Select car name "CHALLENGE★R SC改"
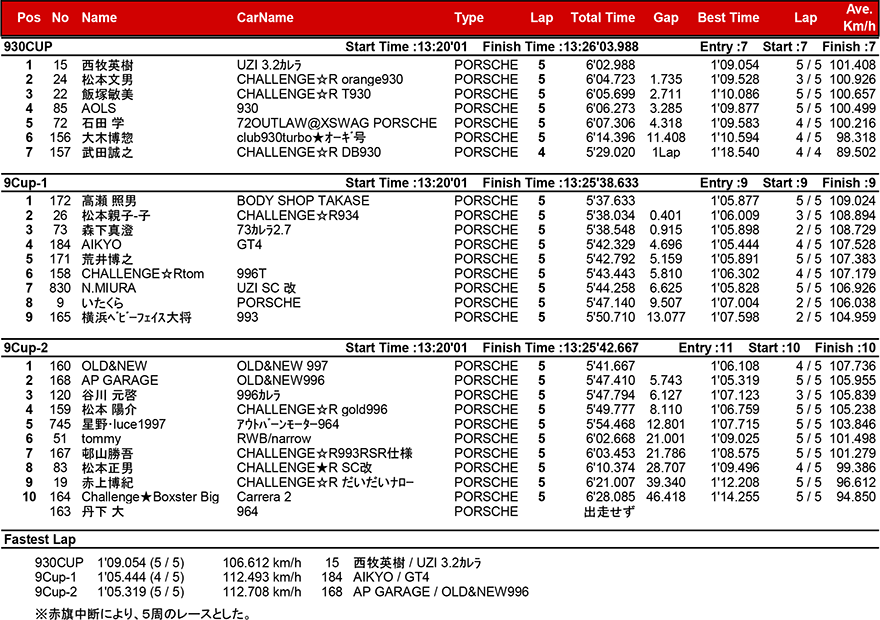 (x=304, y=468)
